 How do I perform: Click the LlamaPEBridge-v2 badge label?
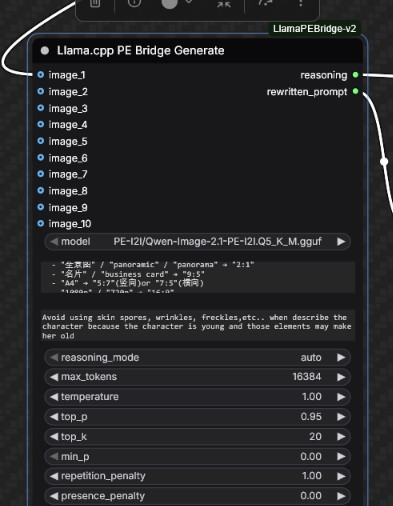(314, 29)
